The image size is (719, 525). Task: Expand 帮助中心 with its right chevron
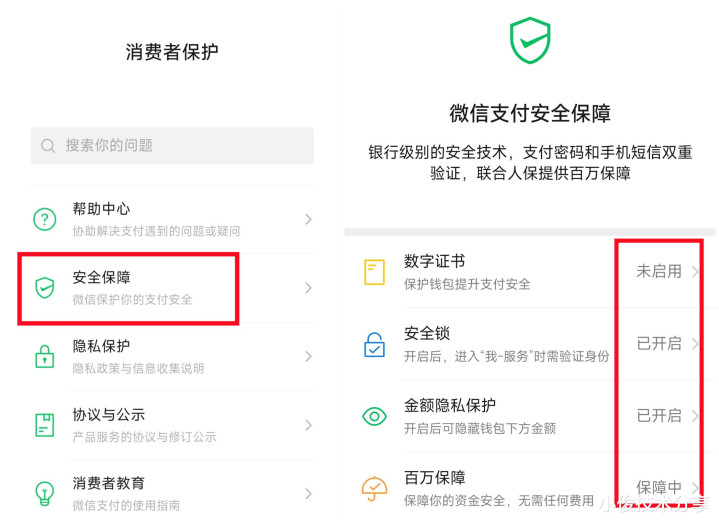tap(309, 219)
